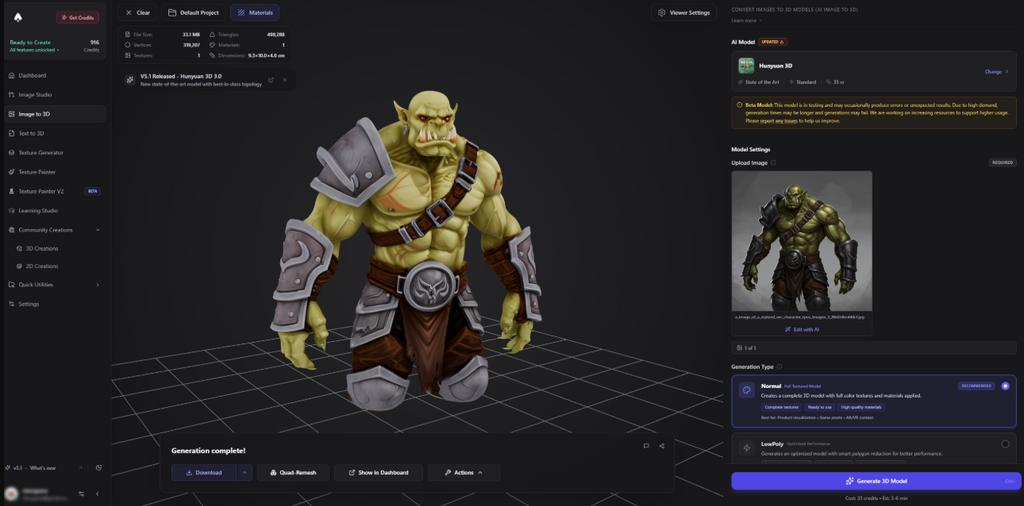Select Image to 3D in the sidebar

[x=55, y=114]
